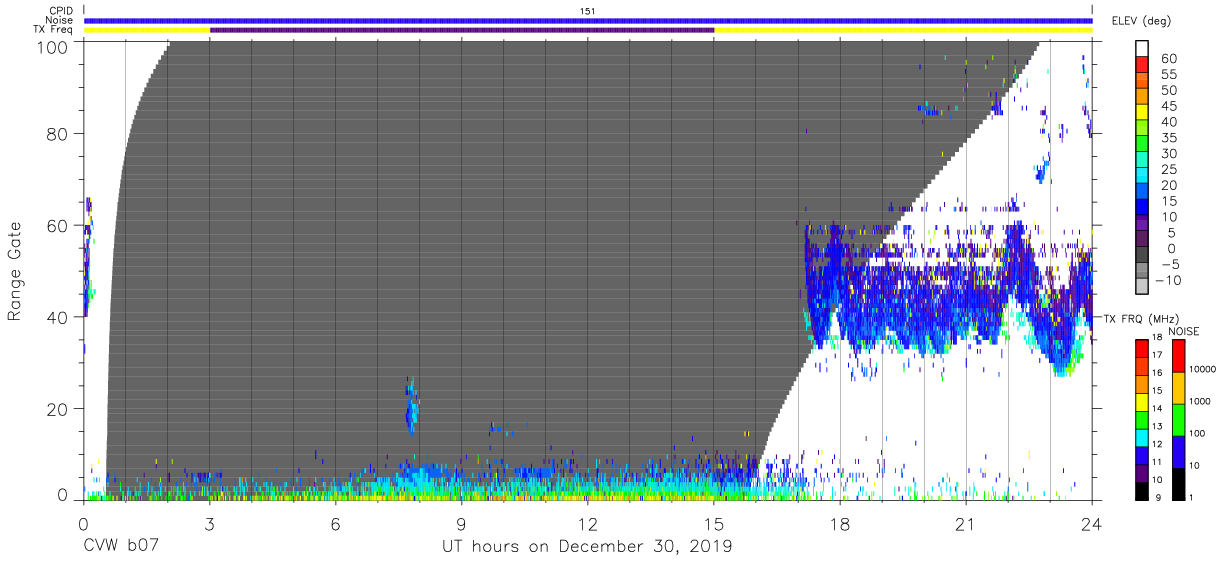
Task: Click the 100 label on NOISE colorbar
Action: pyautogui.click(x=1199, y=435)
